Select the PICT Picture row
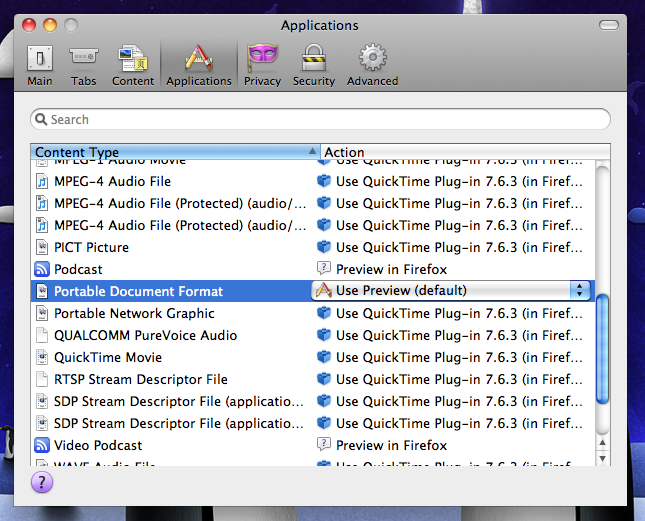This screenshot has height=521, width=645. (x=313, y=247)
